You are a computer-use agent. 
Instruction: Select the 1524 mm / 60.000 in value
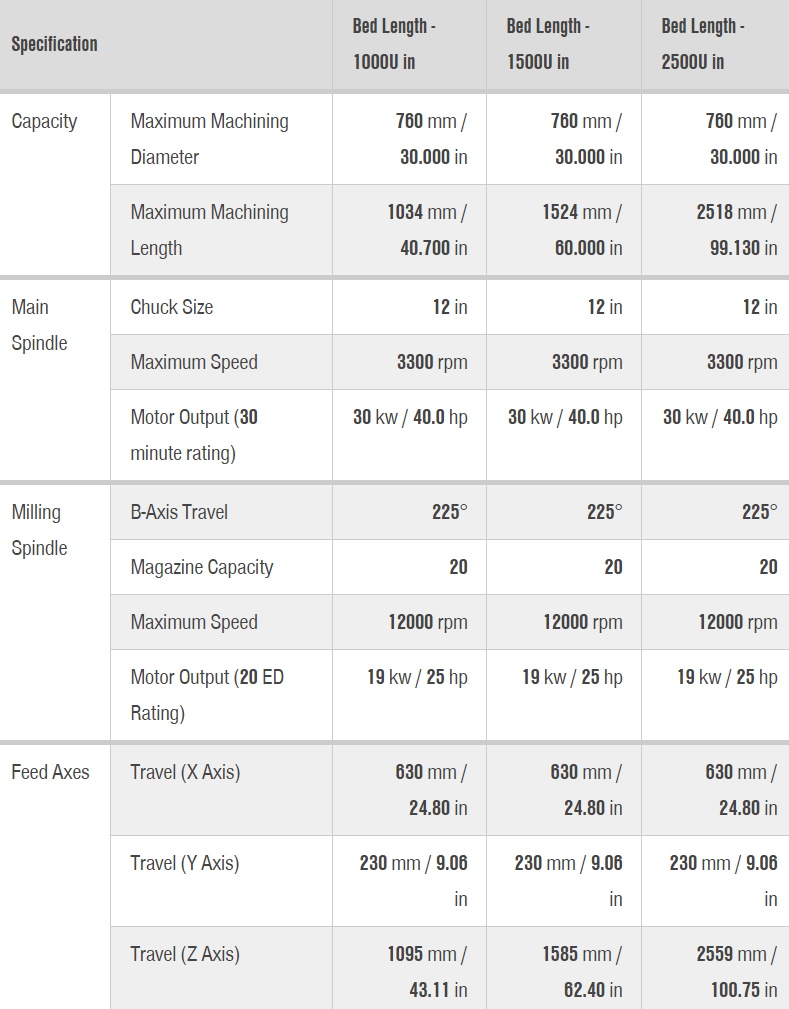(582, 230)
